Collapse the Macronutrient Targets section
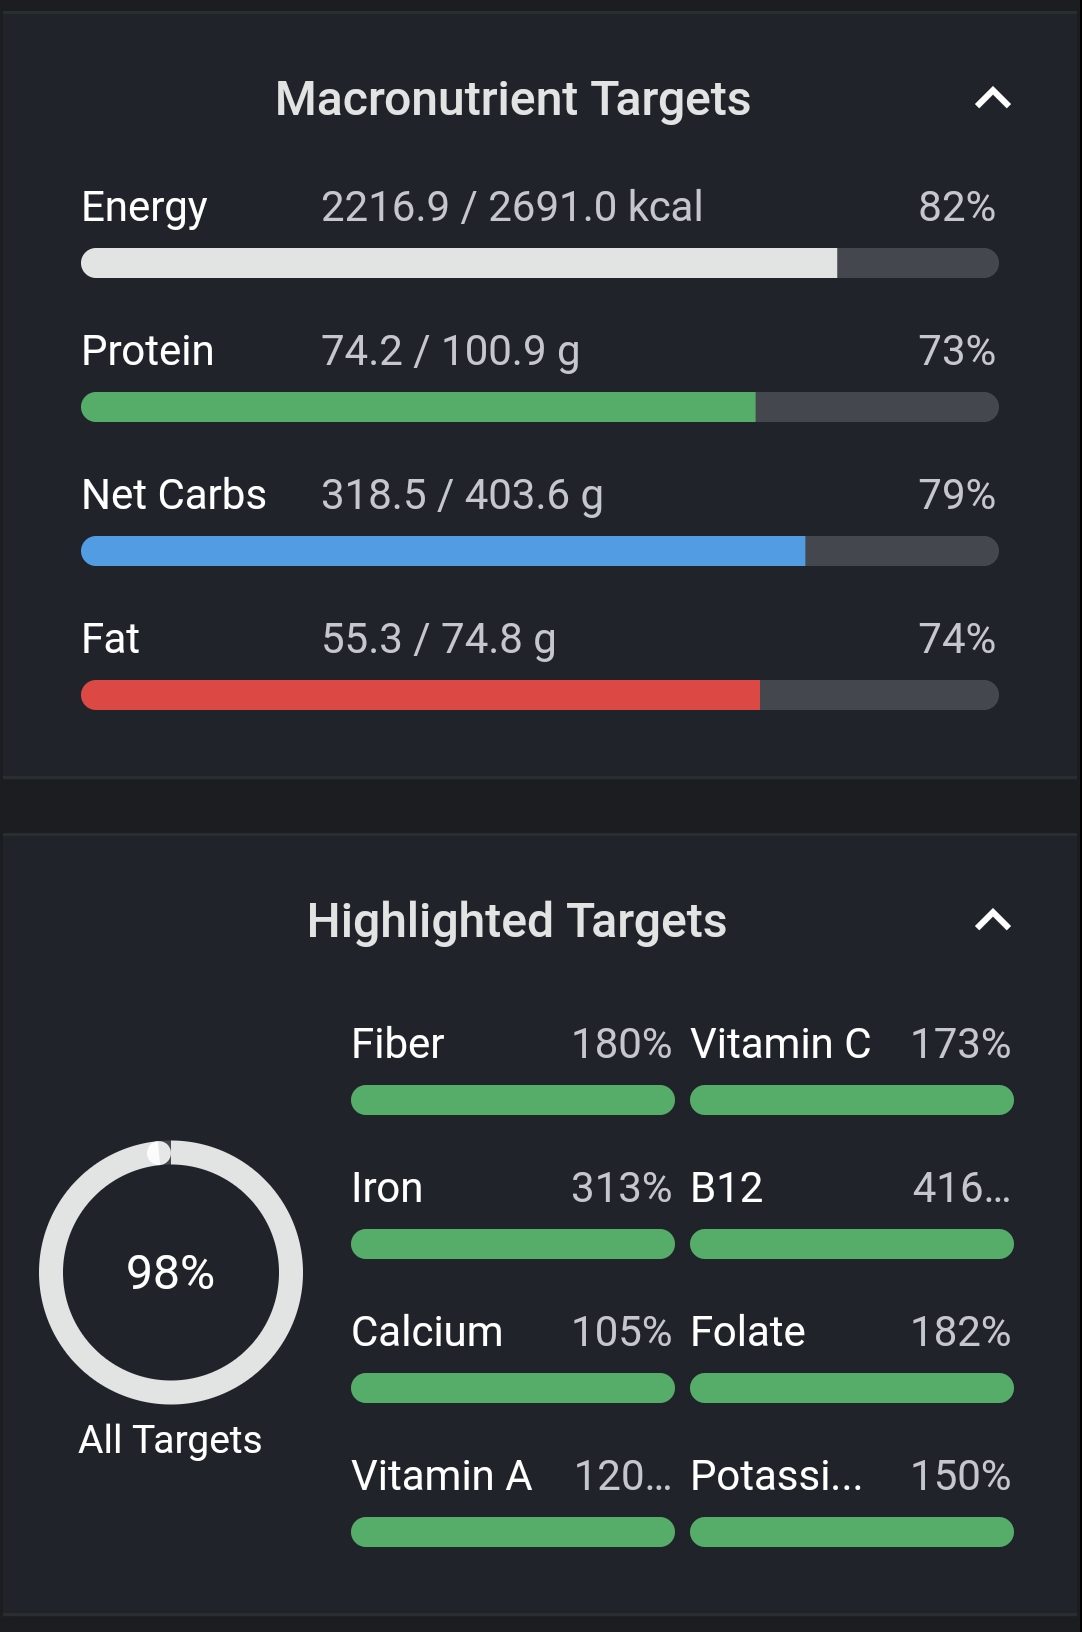1082x1632 pixels. point(992,99)
